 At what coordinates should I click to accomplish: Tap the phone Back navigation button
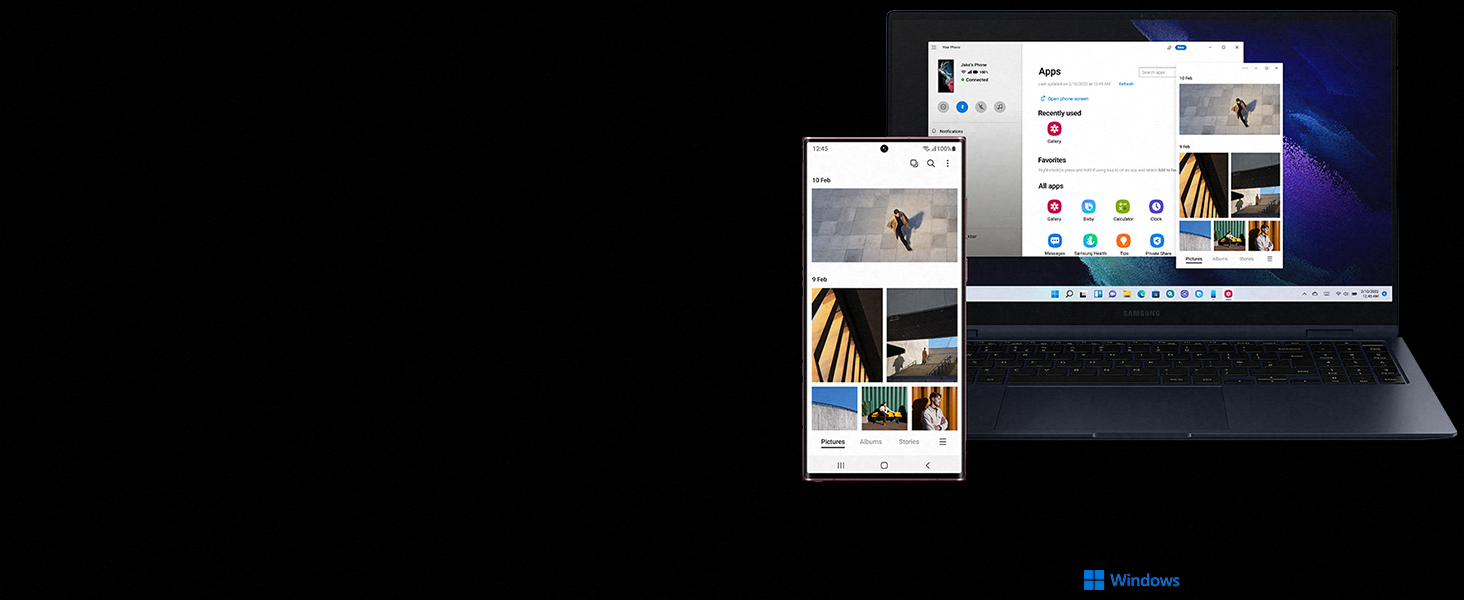pyautogui.click(x=927, y=466)
